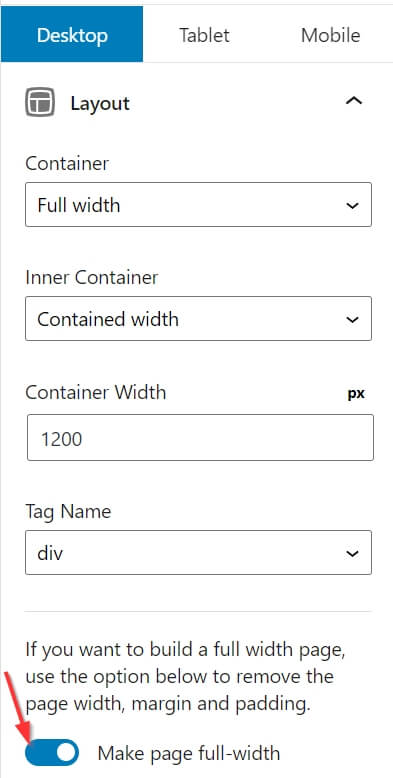Click the Container Width 1200 field
The image size is (393, 778).
200,438
